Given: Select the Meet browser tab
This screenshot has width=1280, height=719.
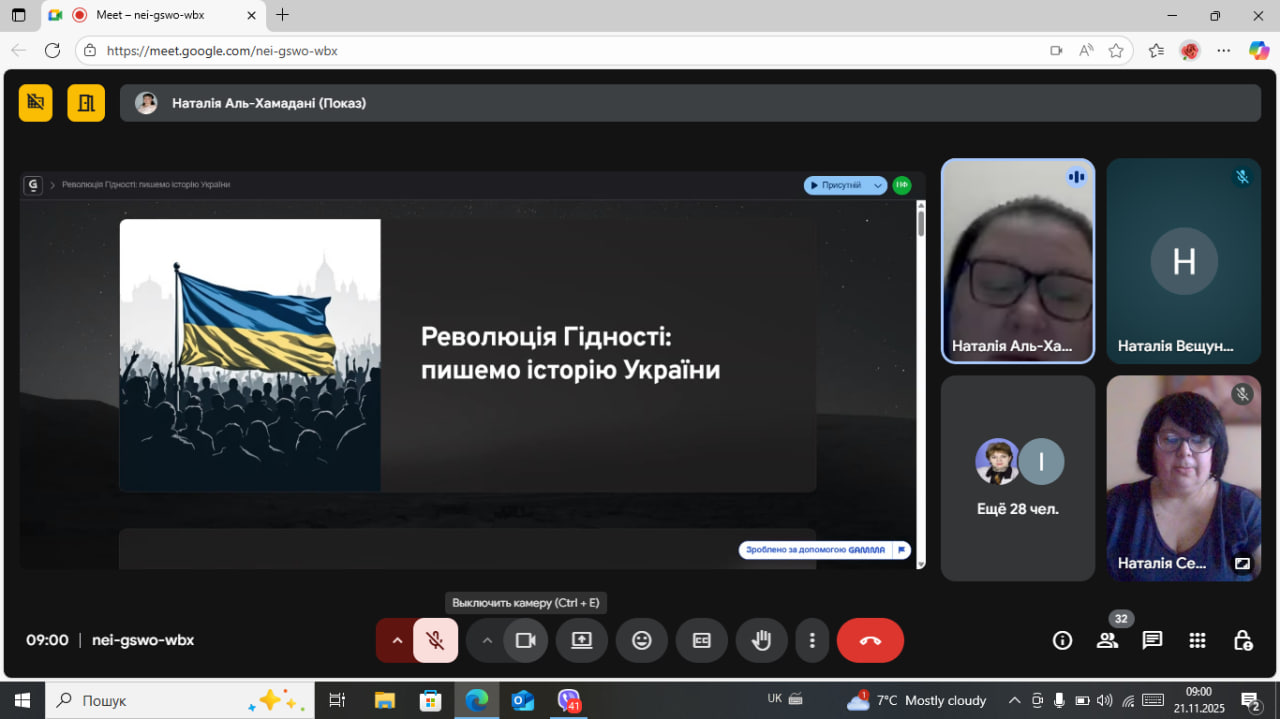Looking at the screenshot, I should (x=150, y=15).
